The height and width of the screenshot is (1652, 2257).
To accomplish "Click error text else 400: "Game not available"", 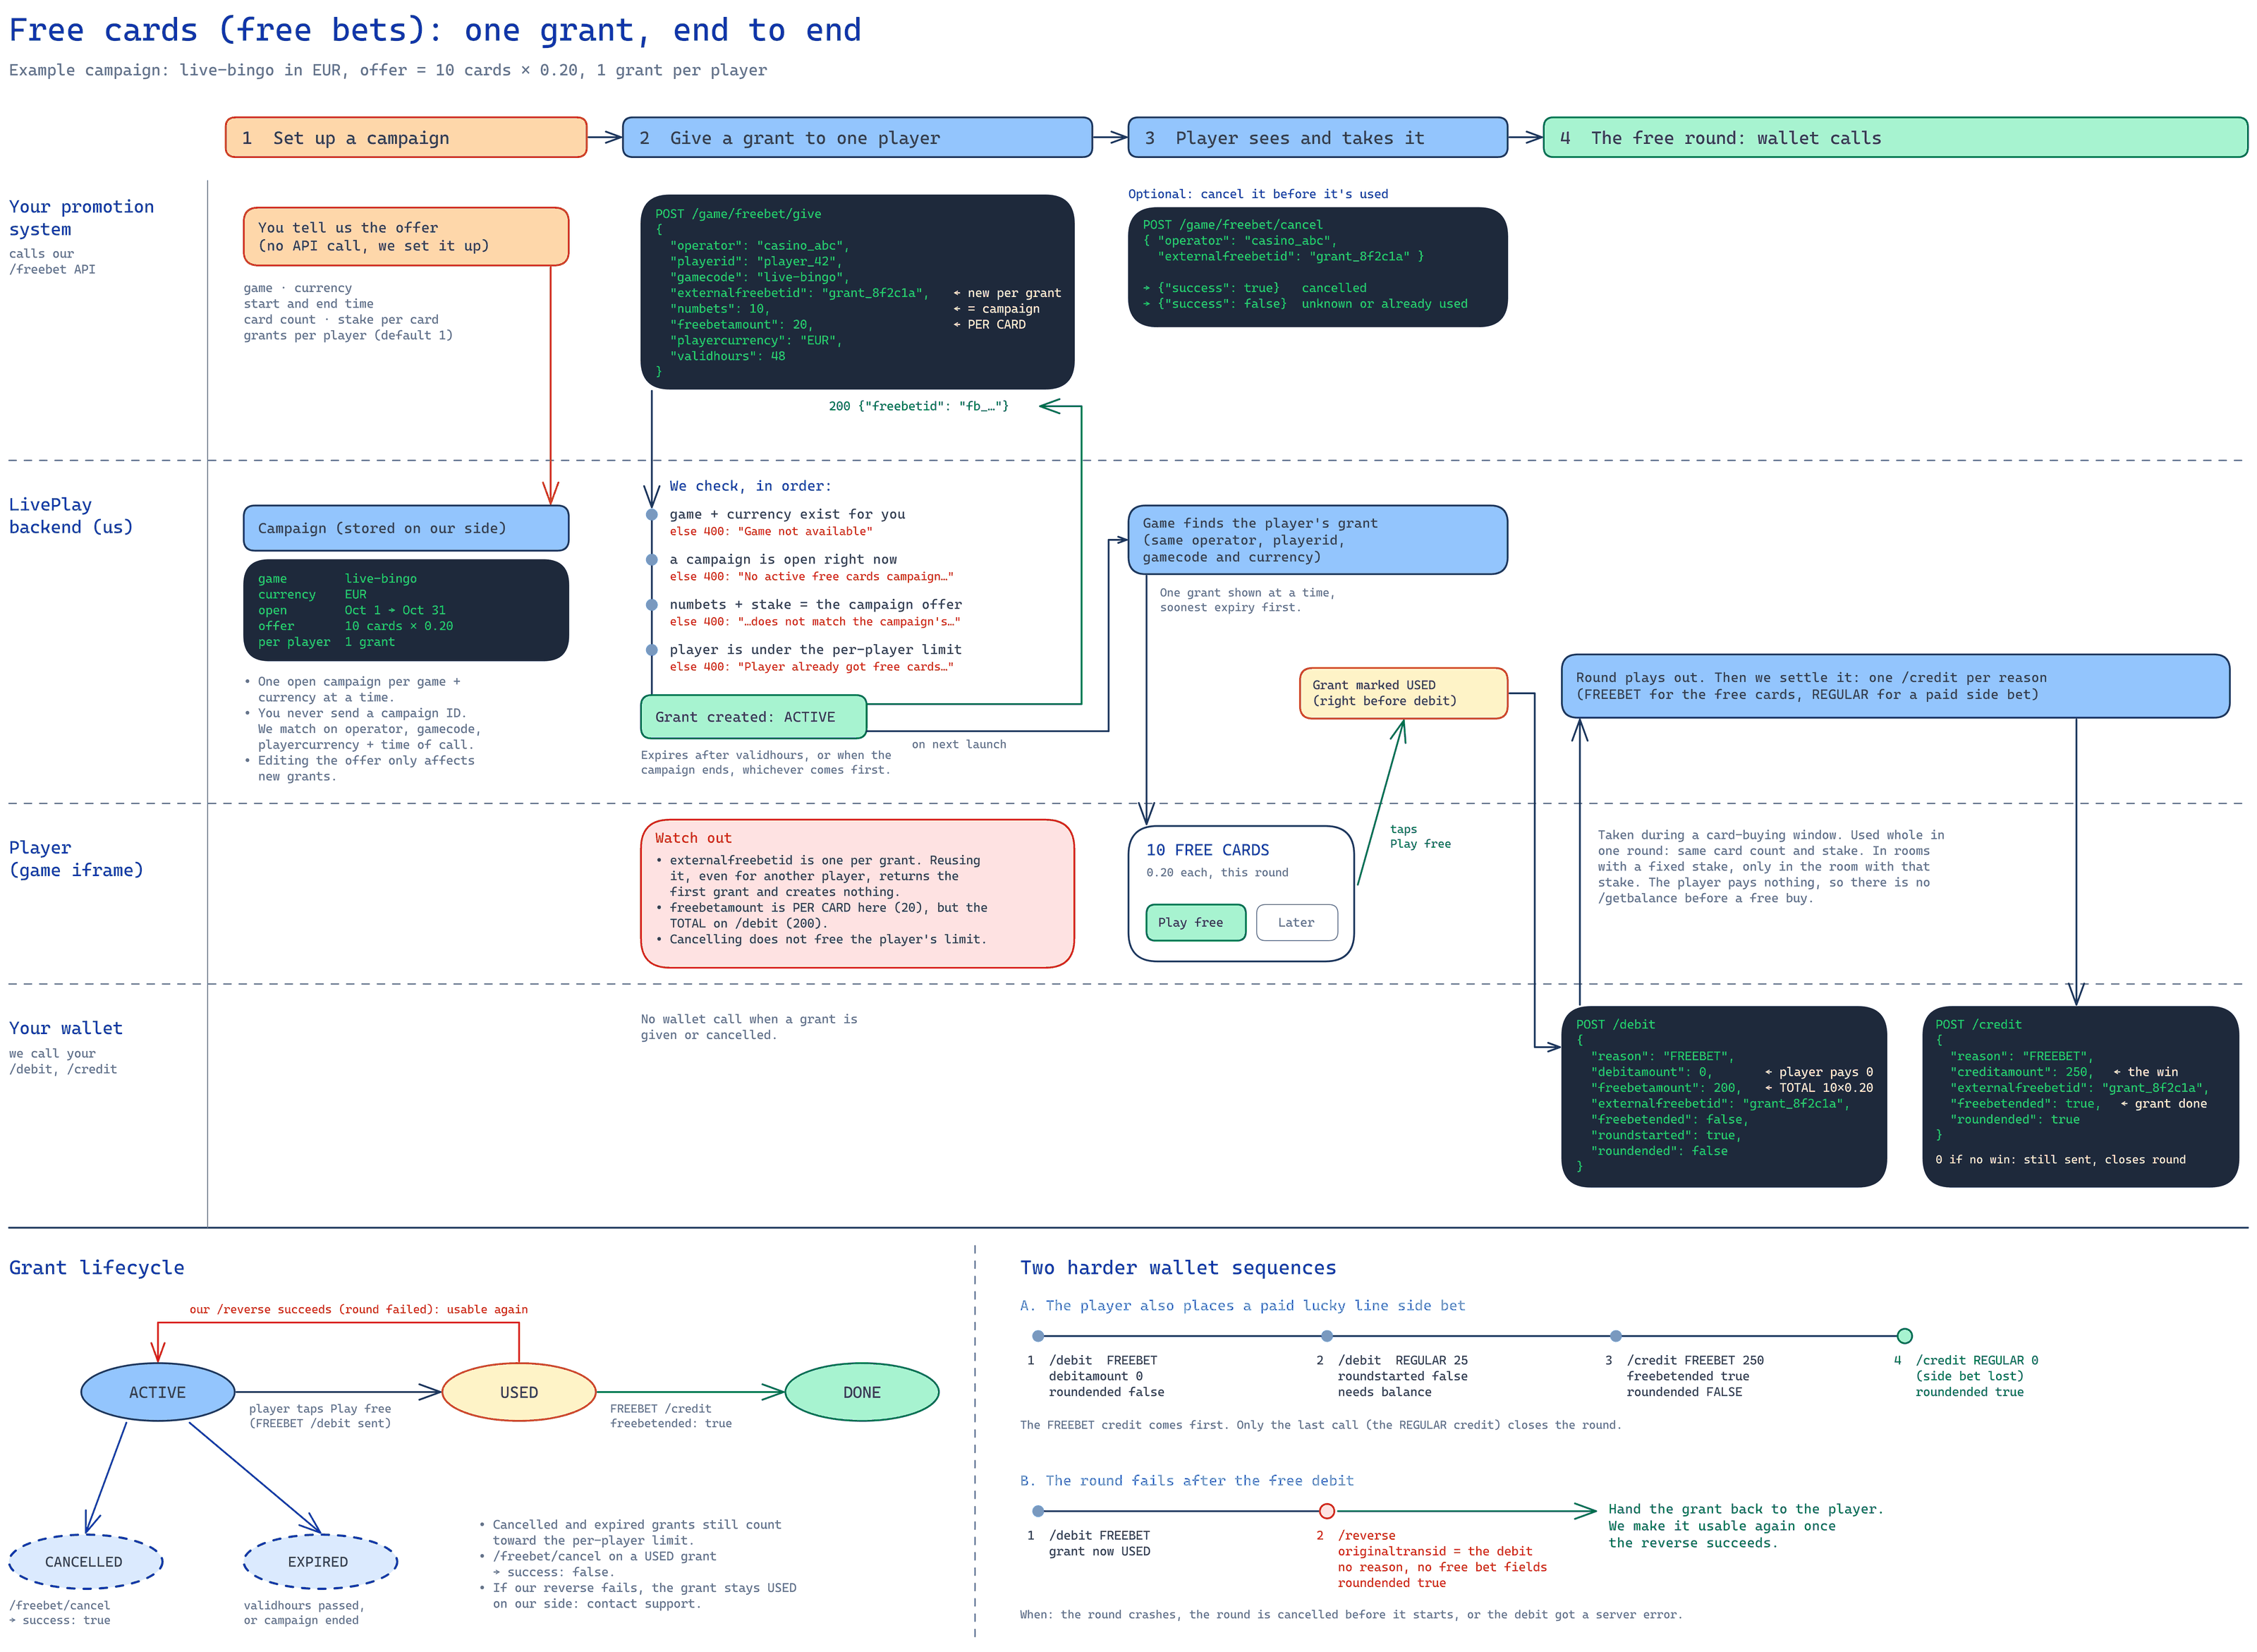I will pos(771,531).
